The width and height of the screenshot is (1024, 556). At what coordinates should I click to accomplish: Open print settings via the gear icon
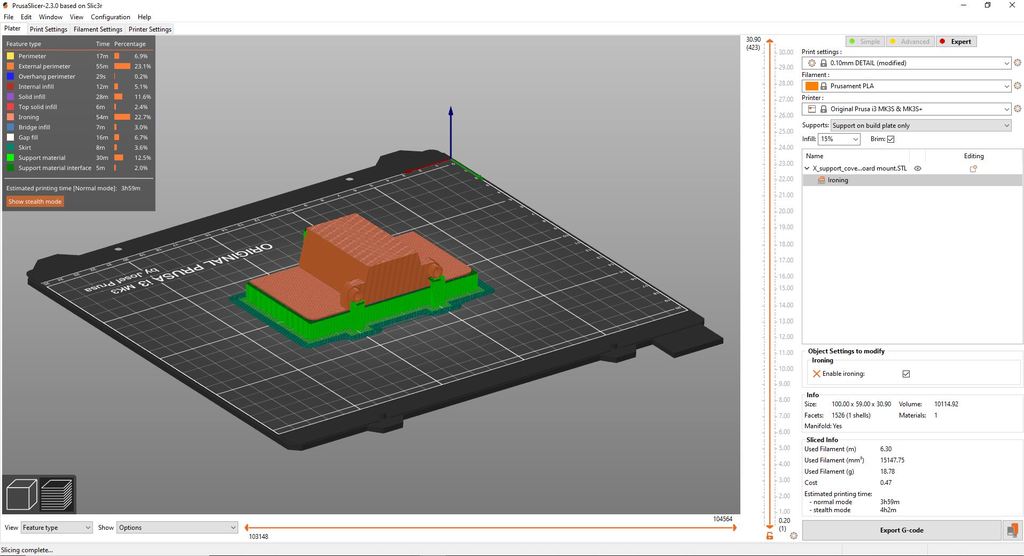(1017, 63)
